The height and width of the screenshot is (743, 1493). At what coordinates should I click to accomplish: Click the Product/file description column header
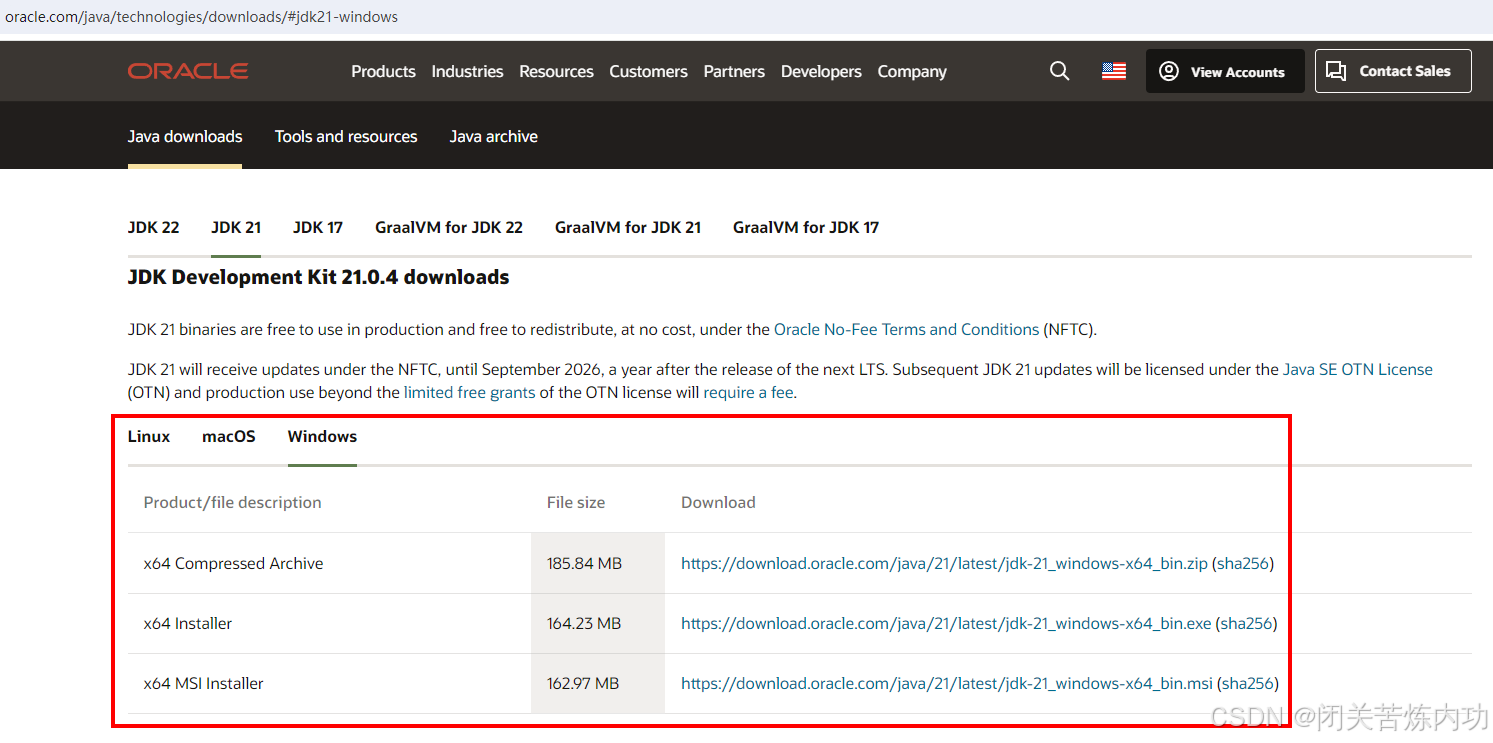click(x=233, y=502)
